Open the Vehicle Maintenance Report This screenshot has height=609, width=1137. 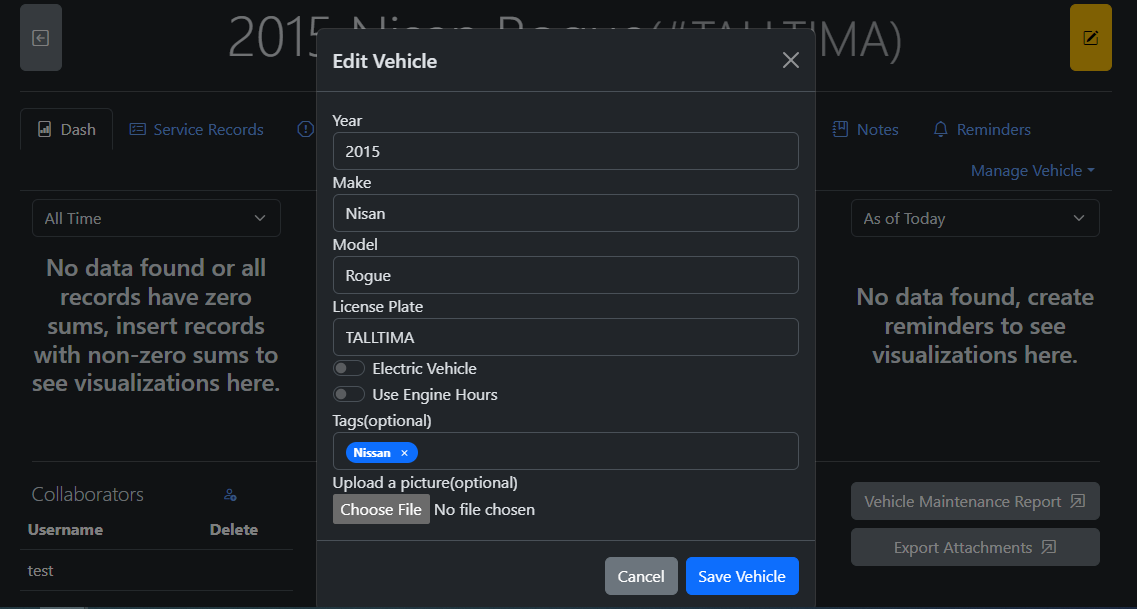click(x=975, y=502)
